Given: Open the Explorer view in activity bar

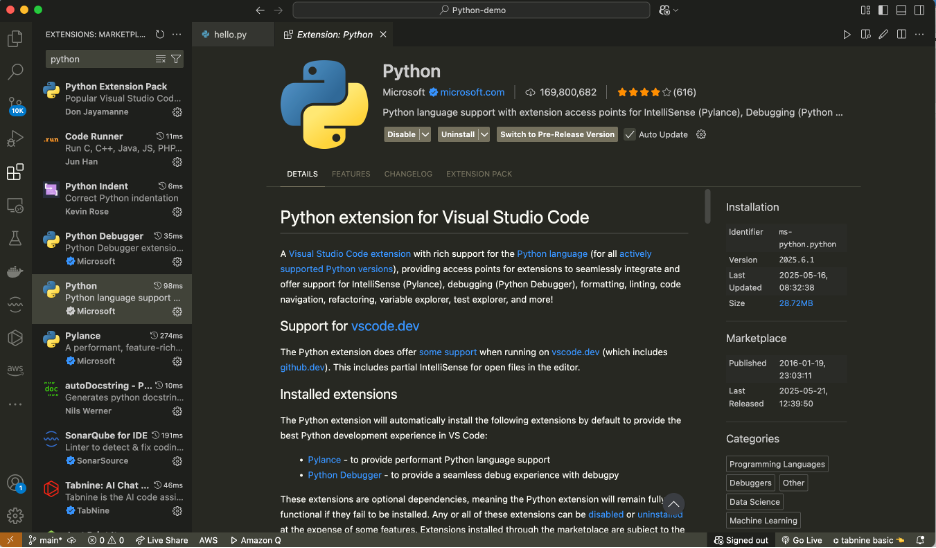Looking at the screenshot, I should pos(15,39).
